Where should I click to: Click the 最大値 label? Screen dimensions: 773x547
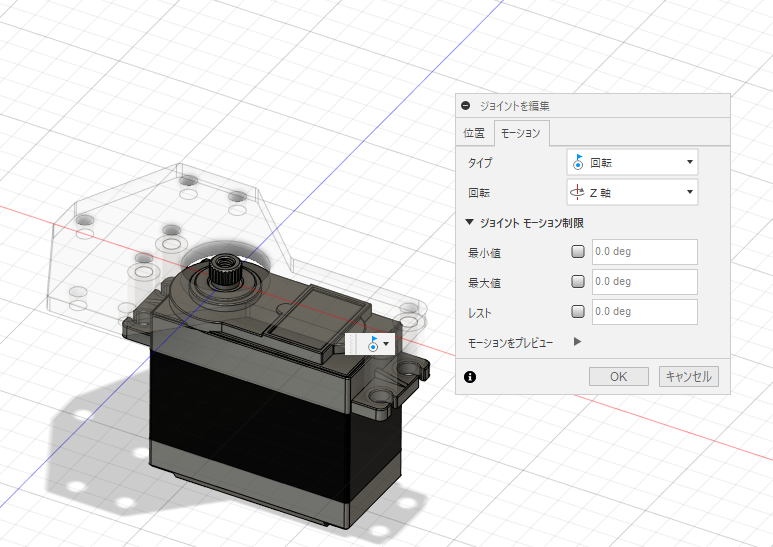[484, 283]
